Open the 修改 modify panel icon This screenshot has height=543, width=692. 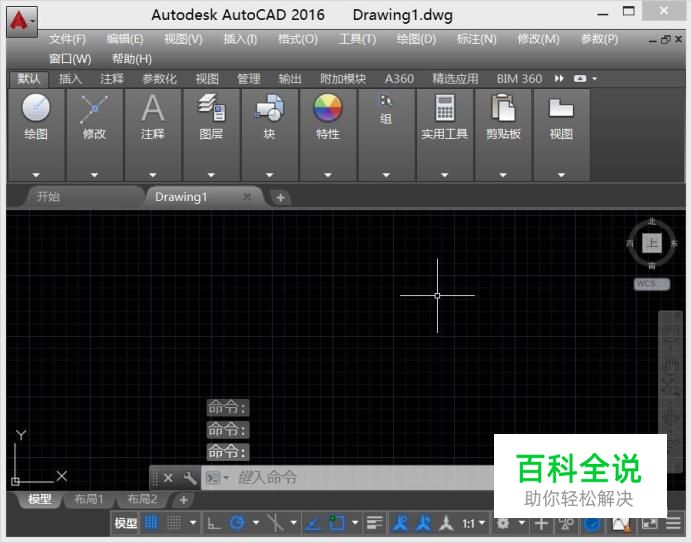point(94,109)
